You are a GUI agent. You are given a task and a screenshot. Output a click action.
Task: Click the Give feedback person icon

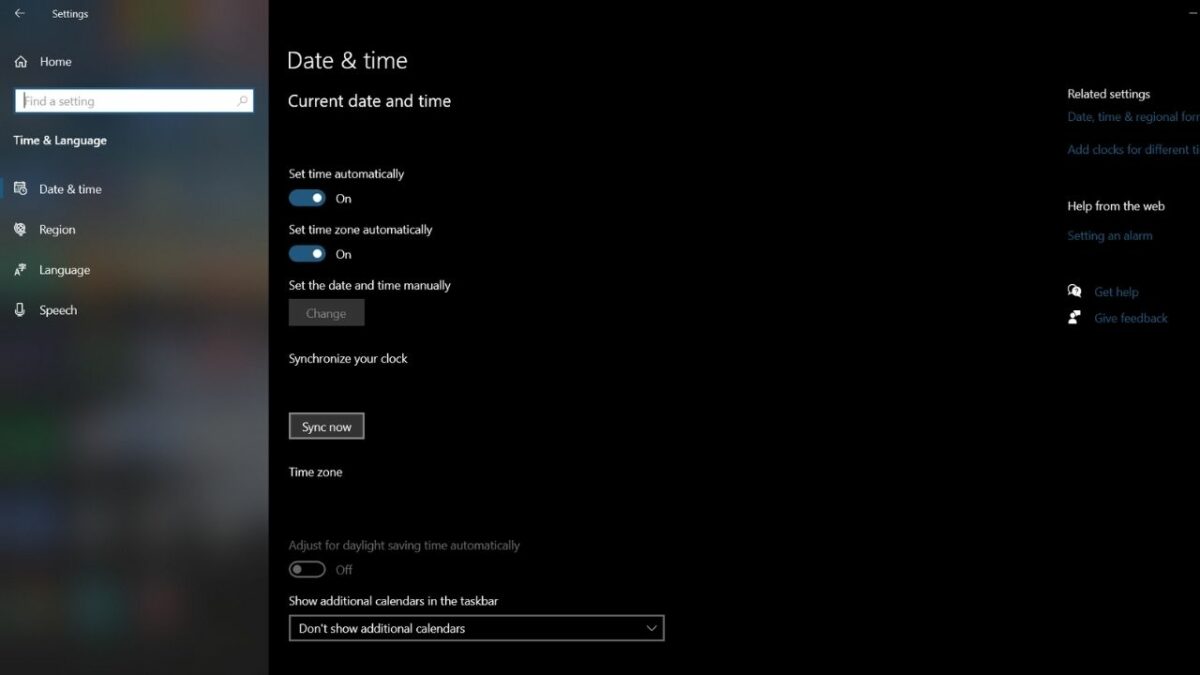coord(1075,318)
